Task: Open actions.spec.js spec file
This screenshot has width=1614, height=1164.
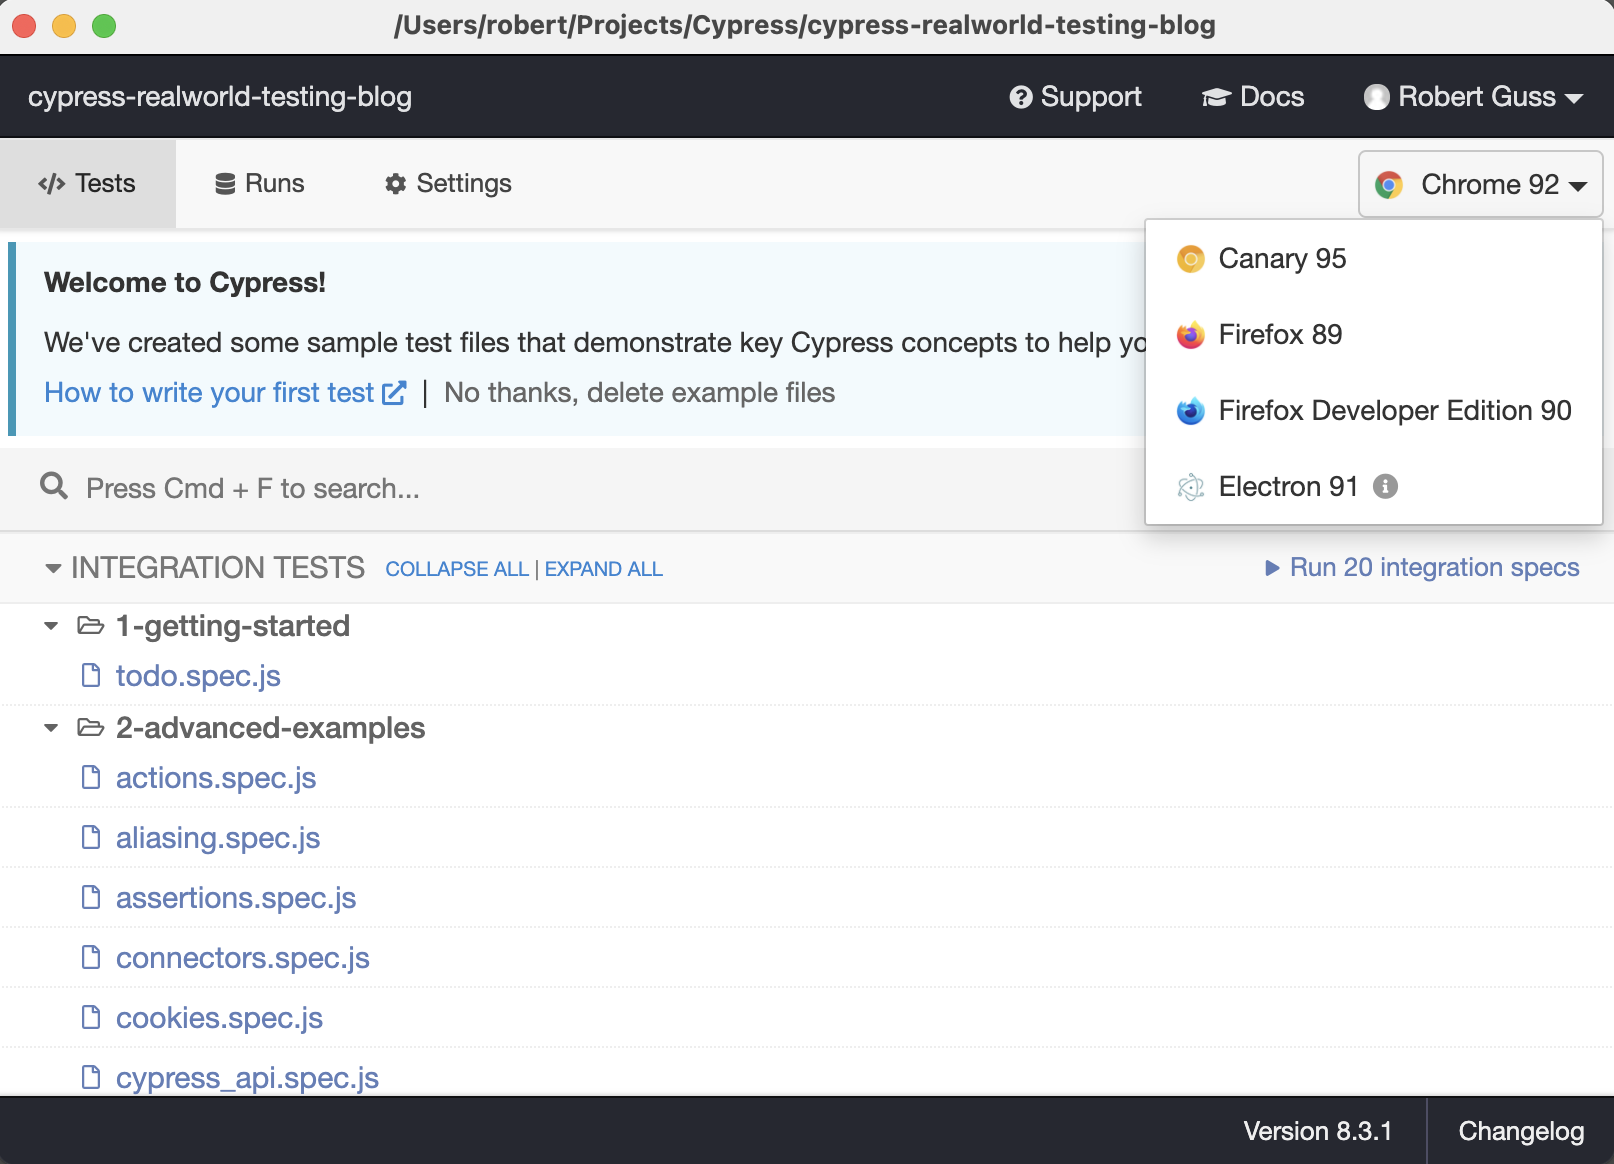Action: click(216, 778)
